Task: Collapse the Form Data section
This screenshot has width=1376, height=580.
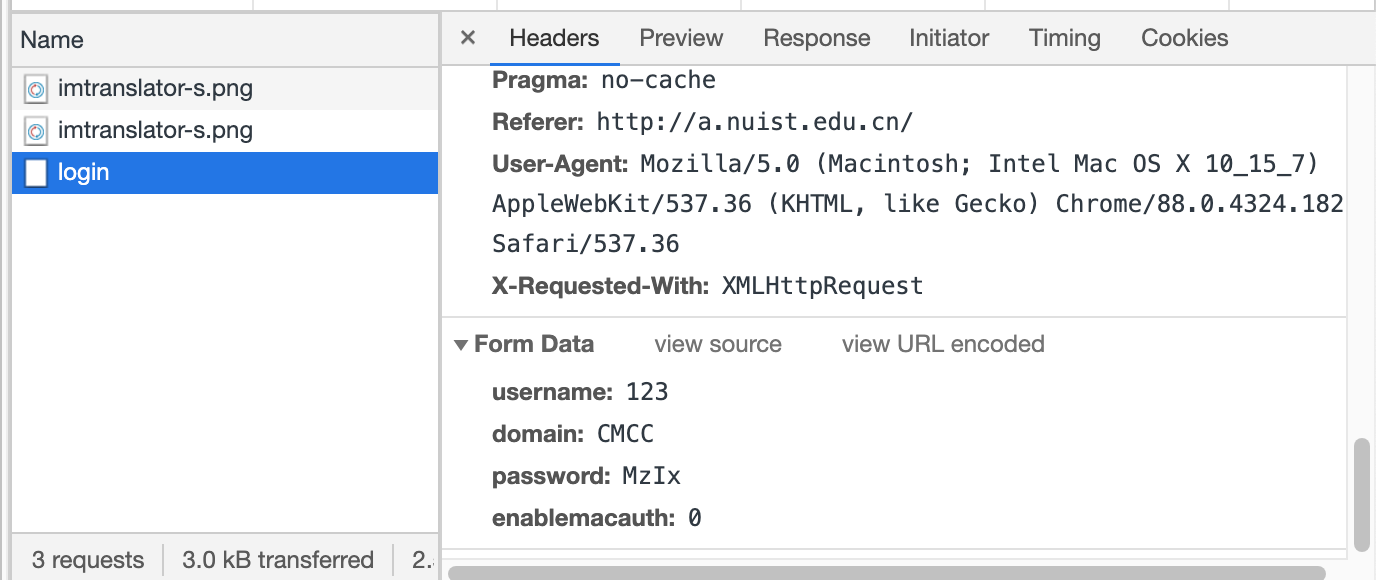Action: tap(461, 345)
